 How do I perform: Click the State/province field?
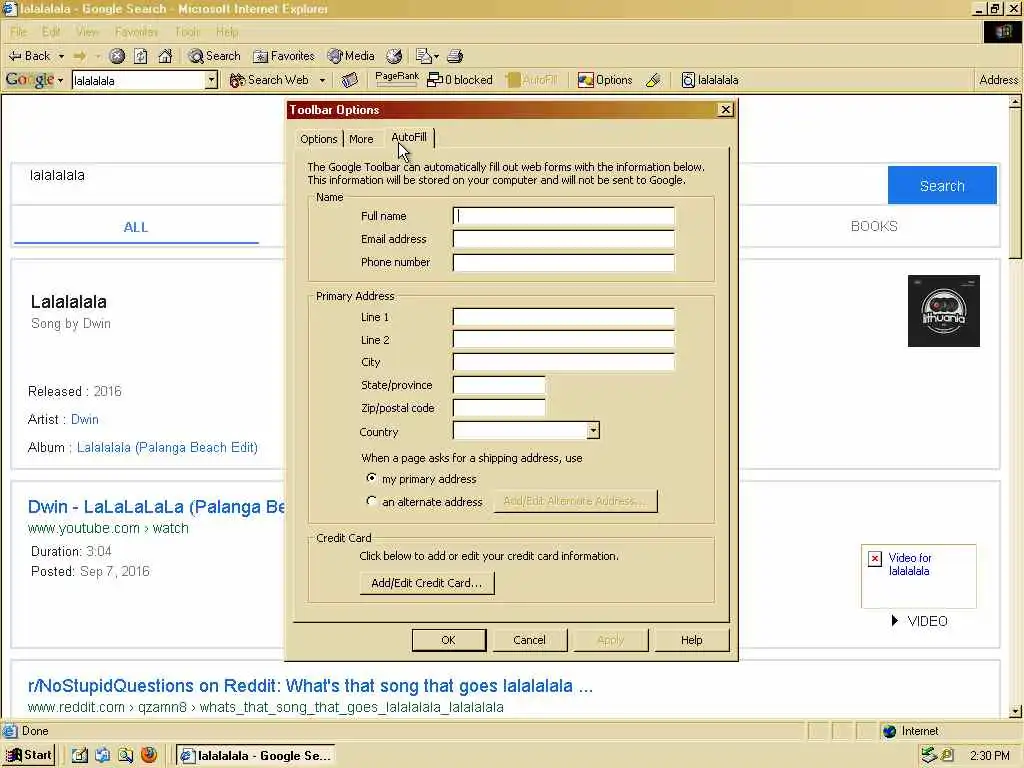499,385
